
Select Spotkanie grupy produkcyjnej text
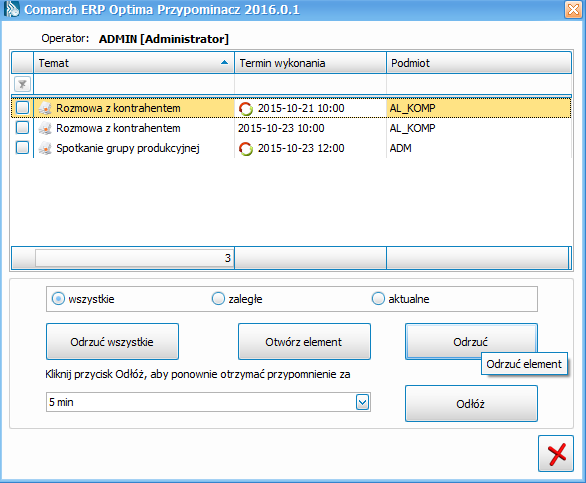128,148
